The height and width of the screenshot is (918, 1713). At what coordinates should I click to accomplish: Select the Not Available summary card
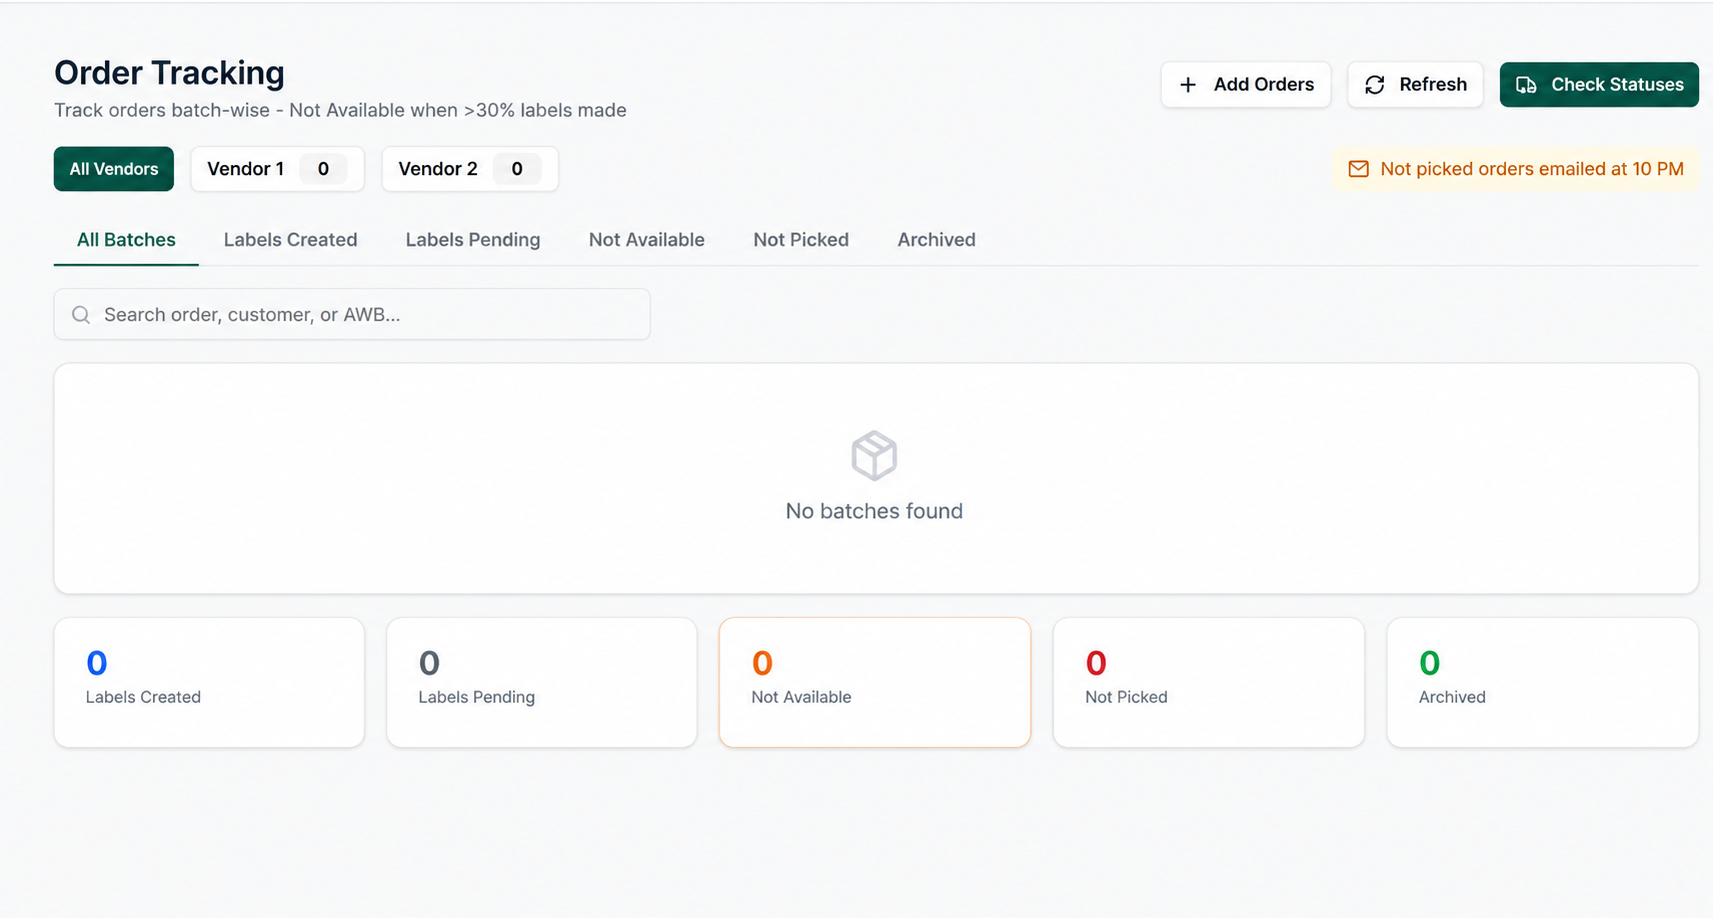(875, 682)
